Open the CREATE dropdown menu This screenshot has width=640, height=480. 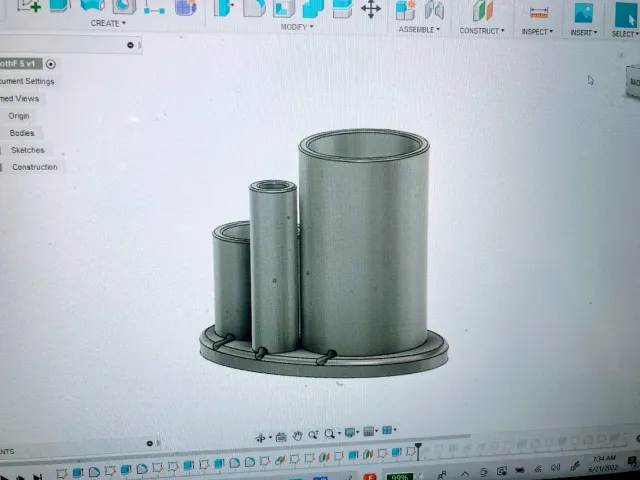pos(108,23)
